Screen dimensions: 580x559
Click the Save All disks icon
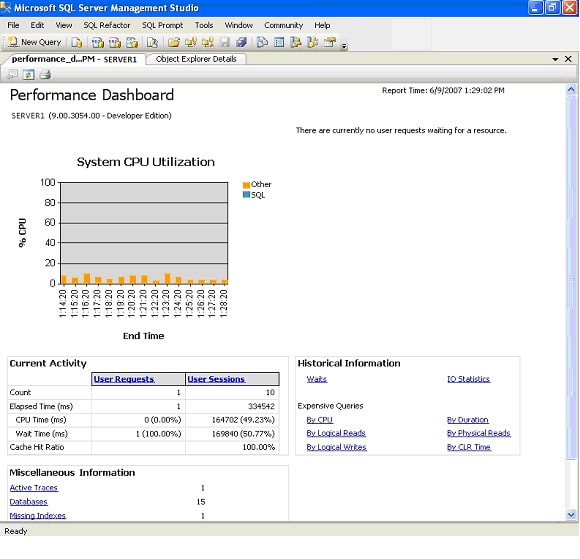point(241,42)
